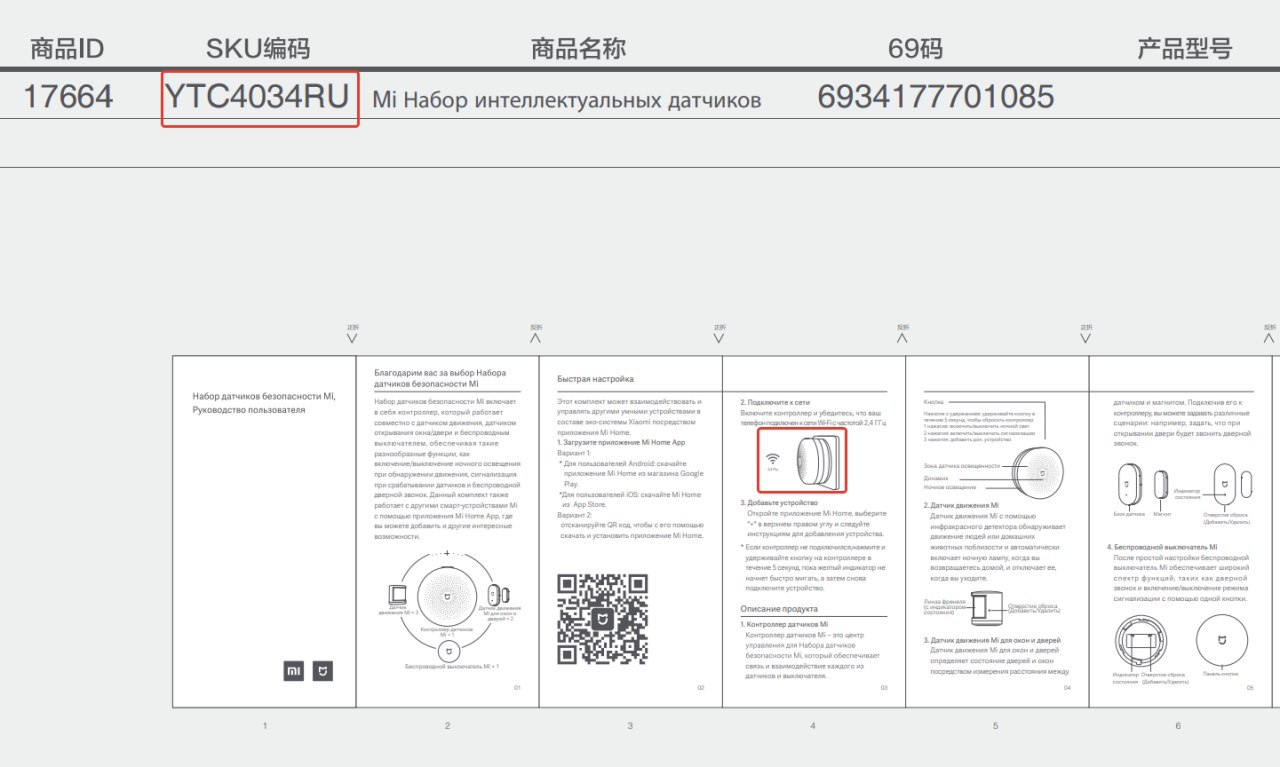Click step 3. Добавьте устройство
This screenshot has height=767, width=1280.
[779, 502]
